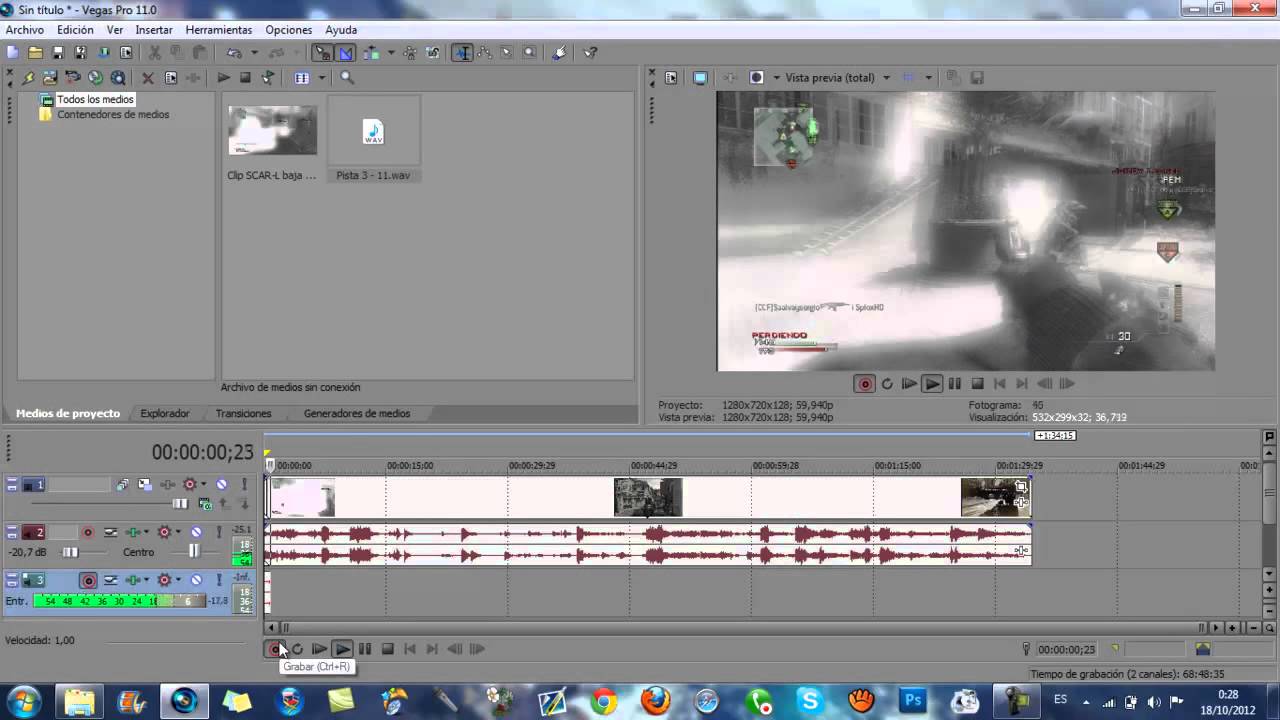The width and height of the screenshot is (1280, 720).
Task: Toggle Mute on audio track 2
Action: (x=196, y=532)
